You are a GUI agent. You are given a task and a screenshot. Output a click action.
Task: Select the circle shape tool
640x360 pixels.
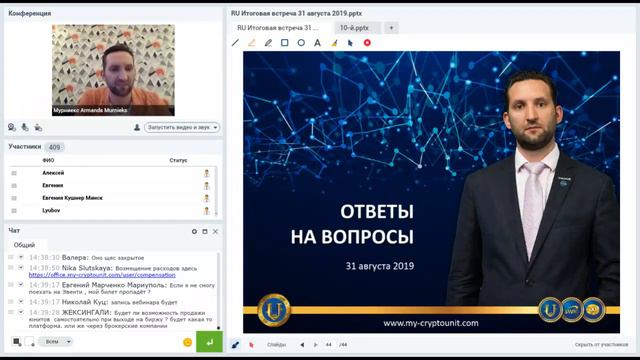point(301,42)
